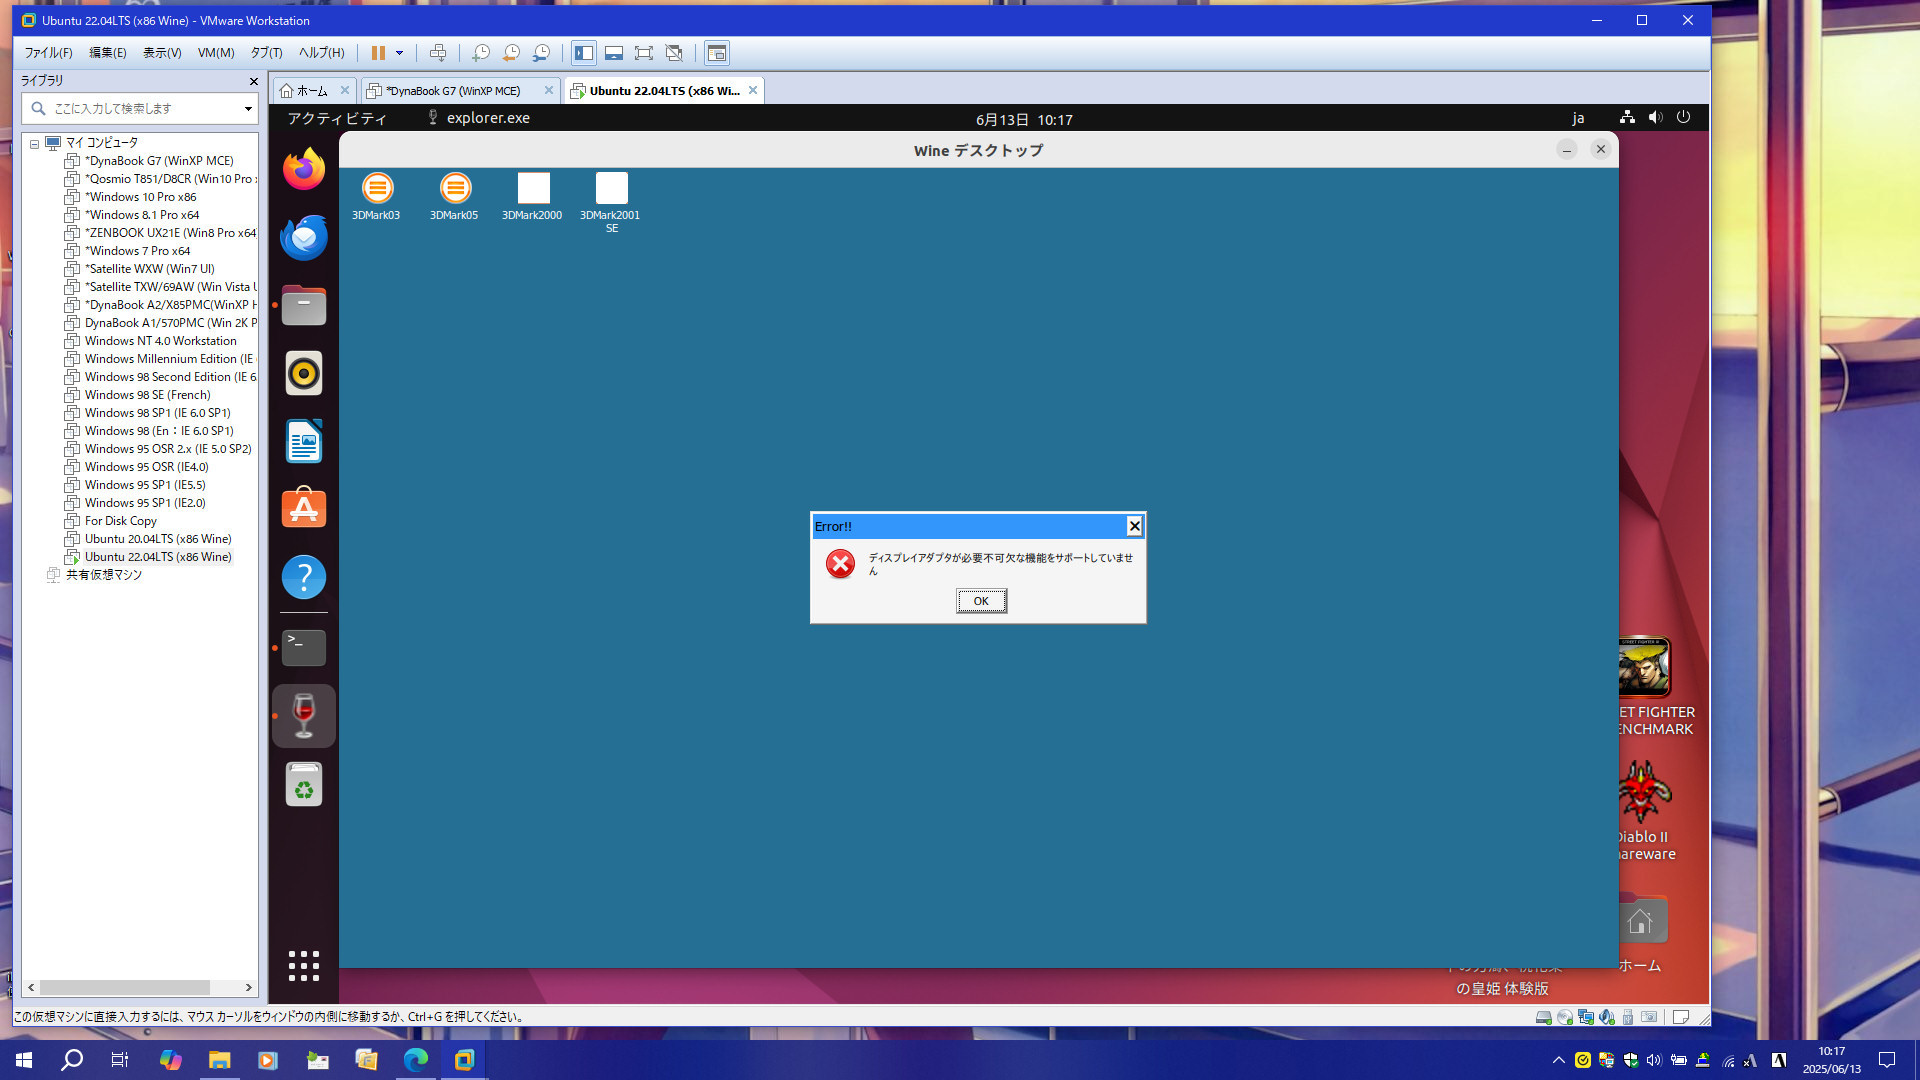The image size is (1920, 1080).
Task: Open the ja input source indicator
Action: pyautogui.click(x=1578, y=118)
